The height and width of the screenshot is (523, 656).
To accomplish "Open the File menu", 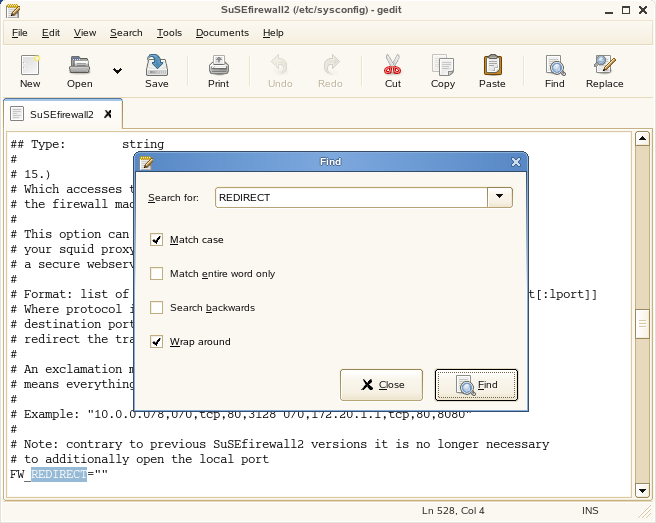I will (19, 33).
